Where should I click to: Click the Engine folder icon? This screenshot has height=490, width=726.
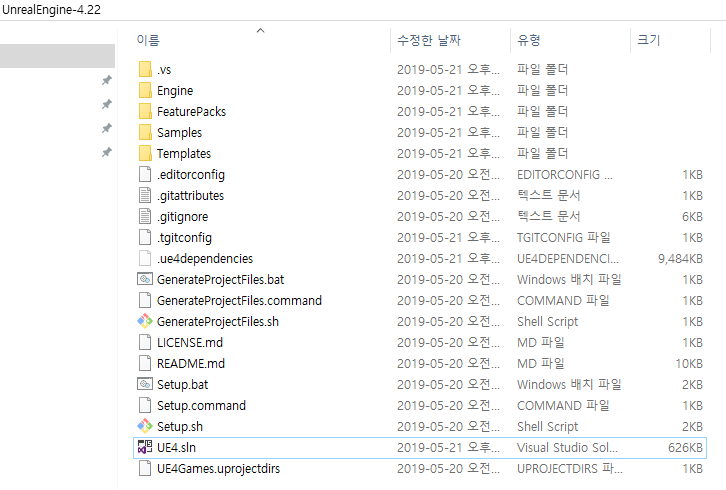(145, 90)
